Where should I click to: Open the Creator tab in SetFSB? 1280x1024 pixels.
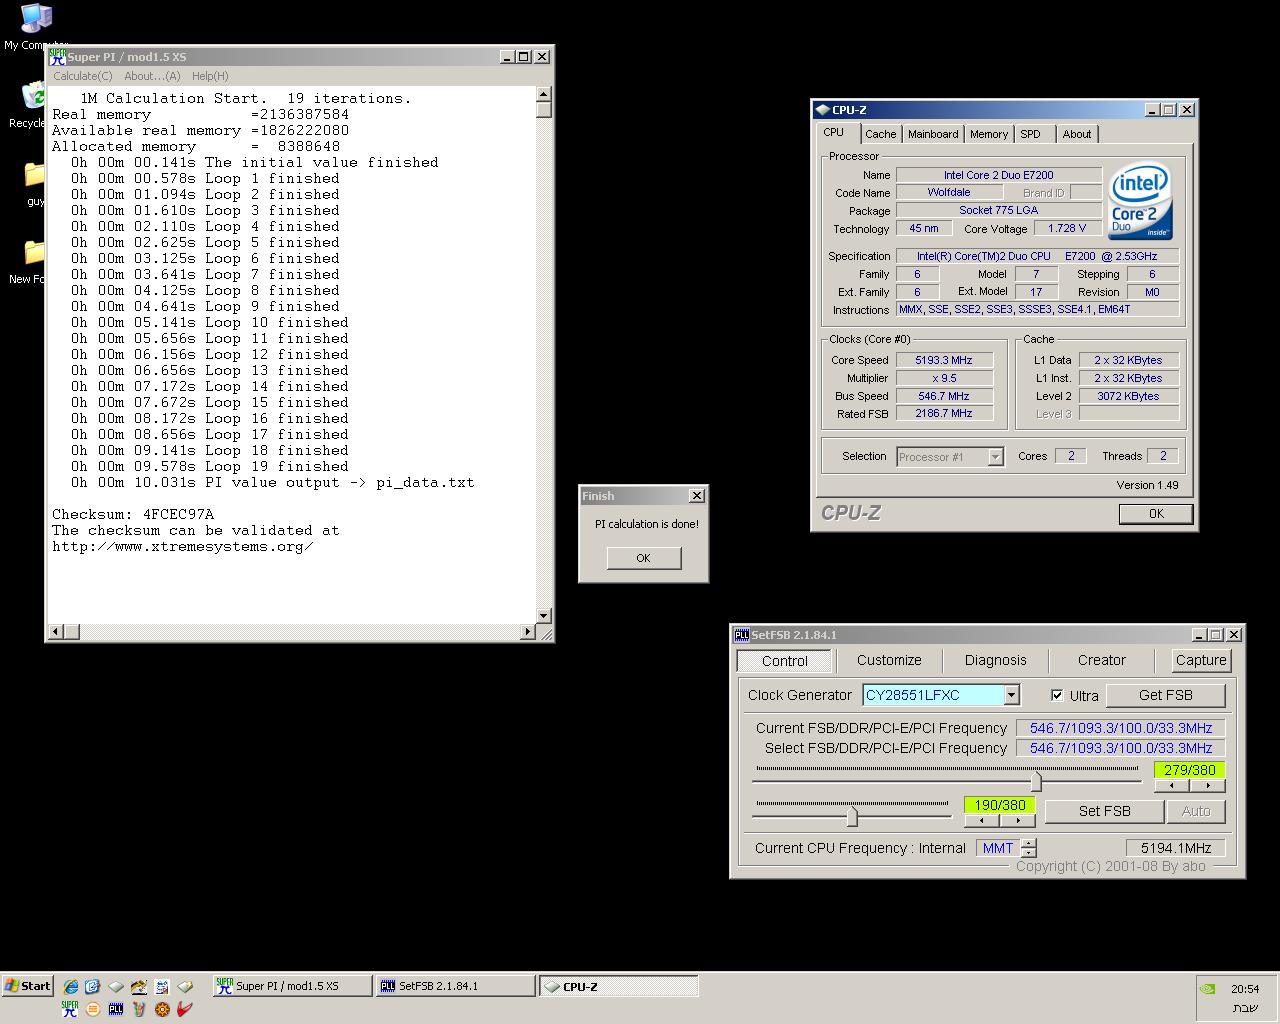coord(1101,660)
